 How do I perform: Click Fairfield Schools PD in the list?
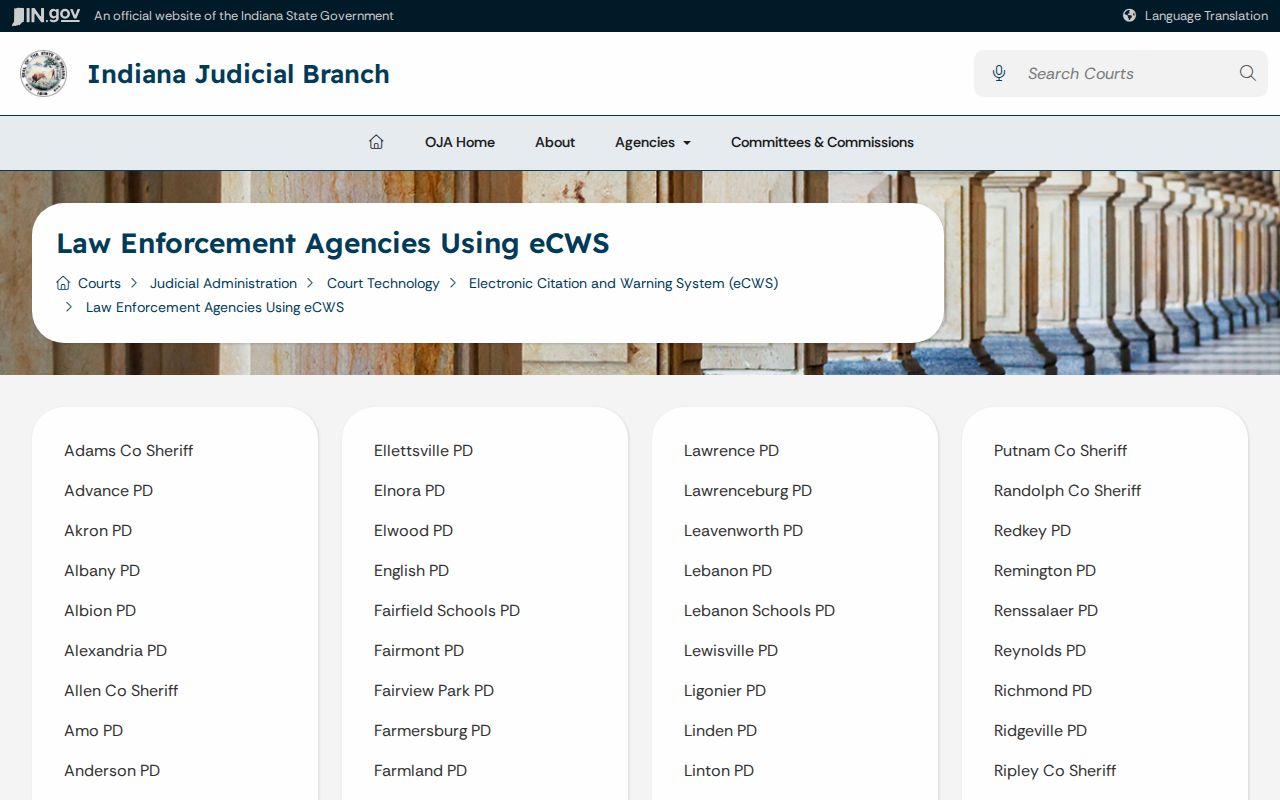tap(447, 610)
